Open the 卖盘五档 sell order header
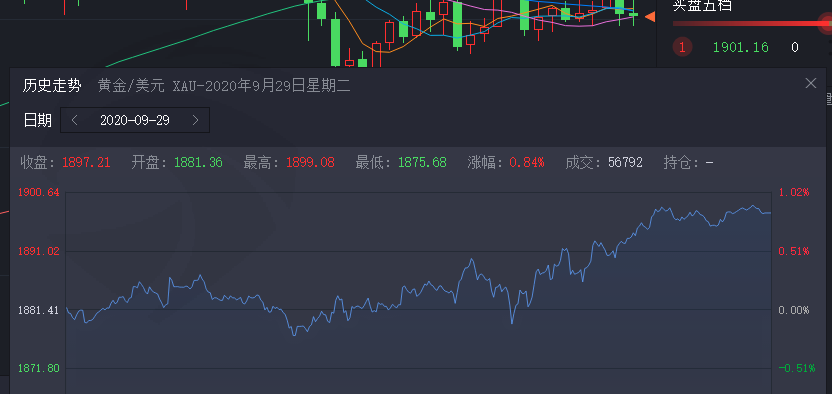This screenshot has height=394, width=832. click(x=702, y=5)
